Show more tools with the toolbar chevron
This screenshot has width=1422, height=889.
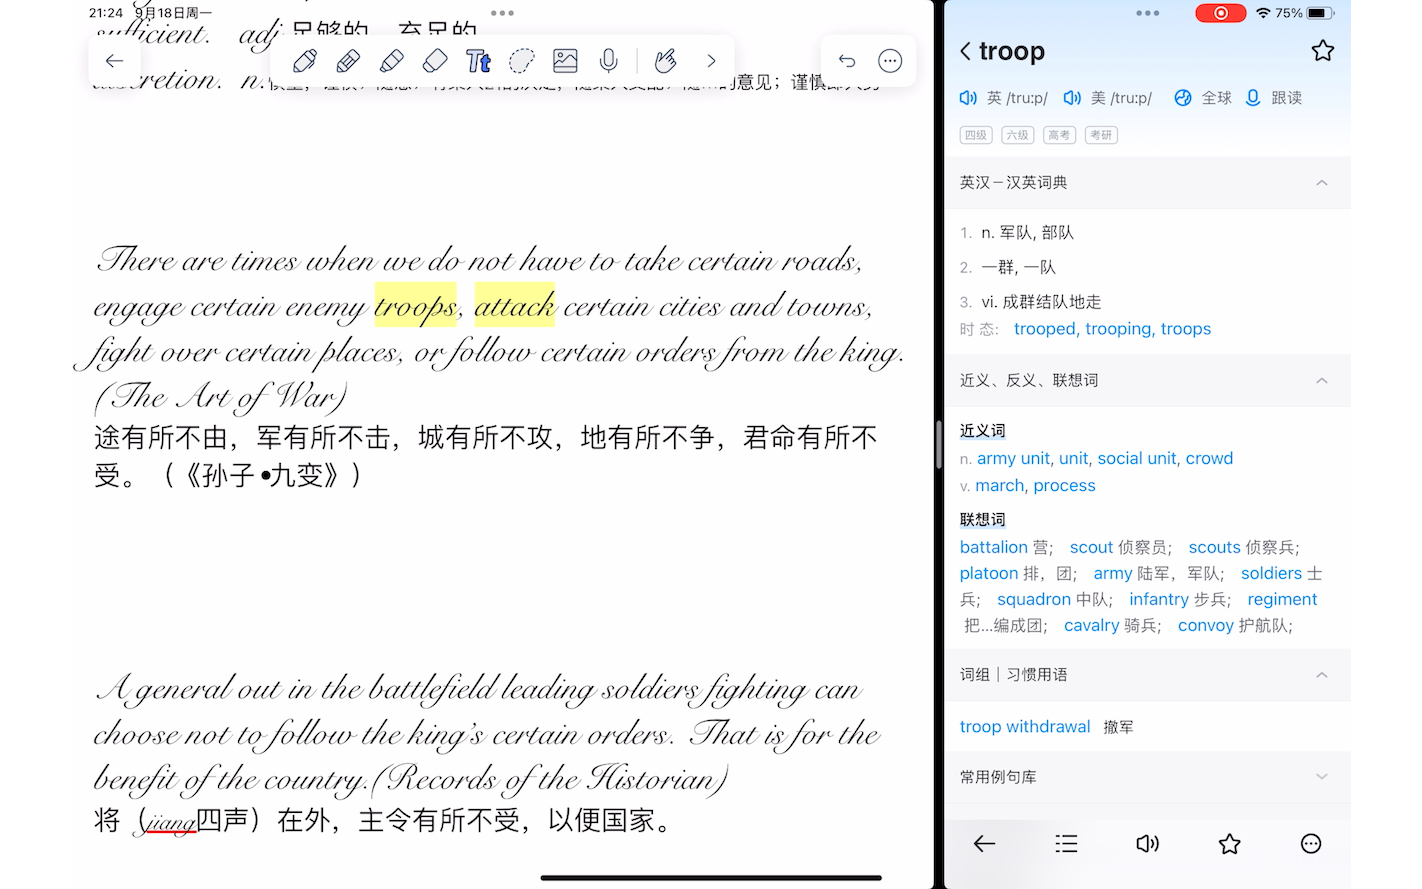click(x=711, y=61)
